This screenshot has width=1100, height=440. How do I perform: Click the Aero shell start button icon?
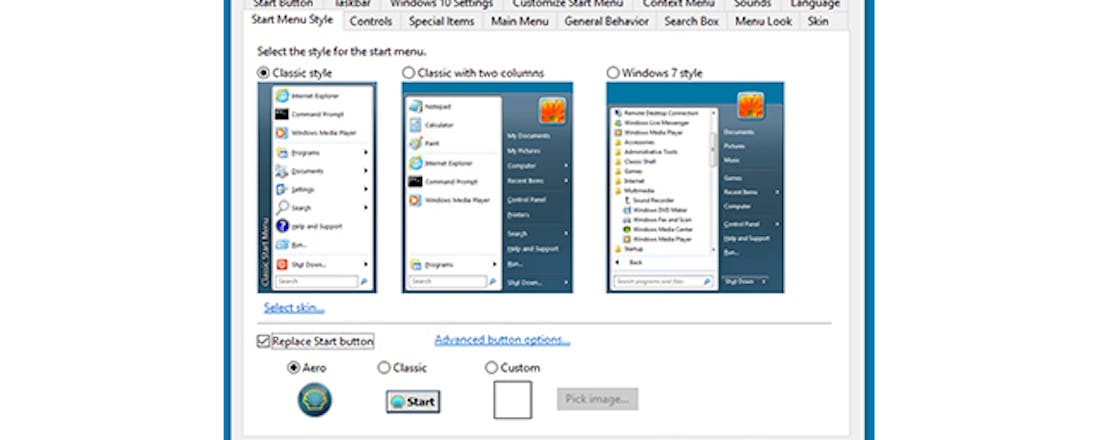point(315,399)
